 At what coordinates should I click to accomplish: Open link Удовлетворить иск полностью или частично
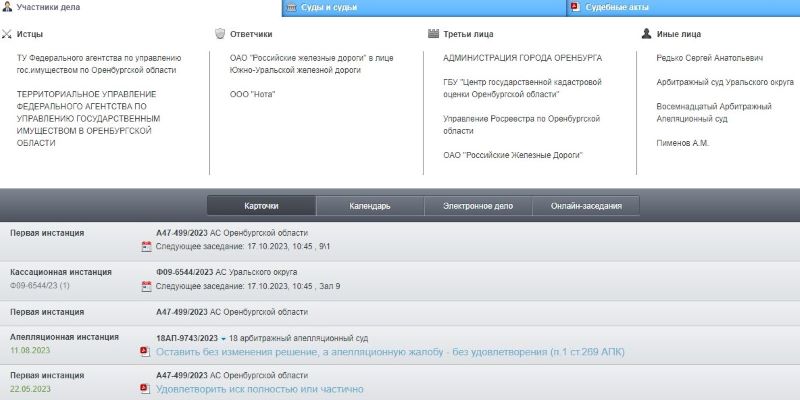(259, 389)
